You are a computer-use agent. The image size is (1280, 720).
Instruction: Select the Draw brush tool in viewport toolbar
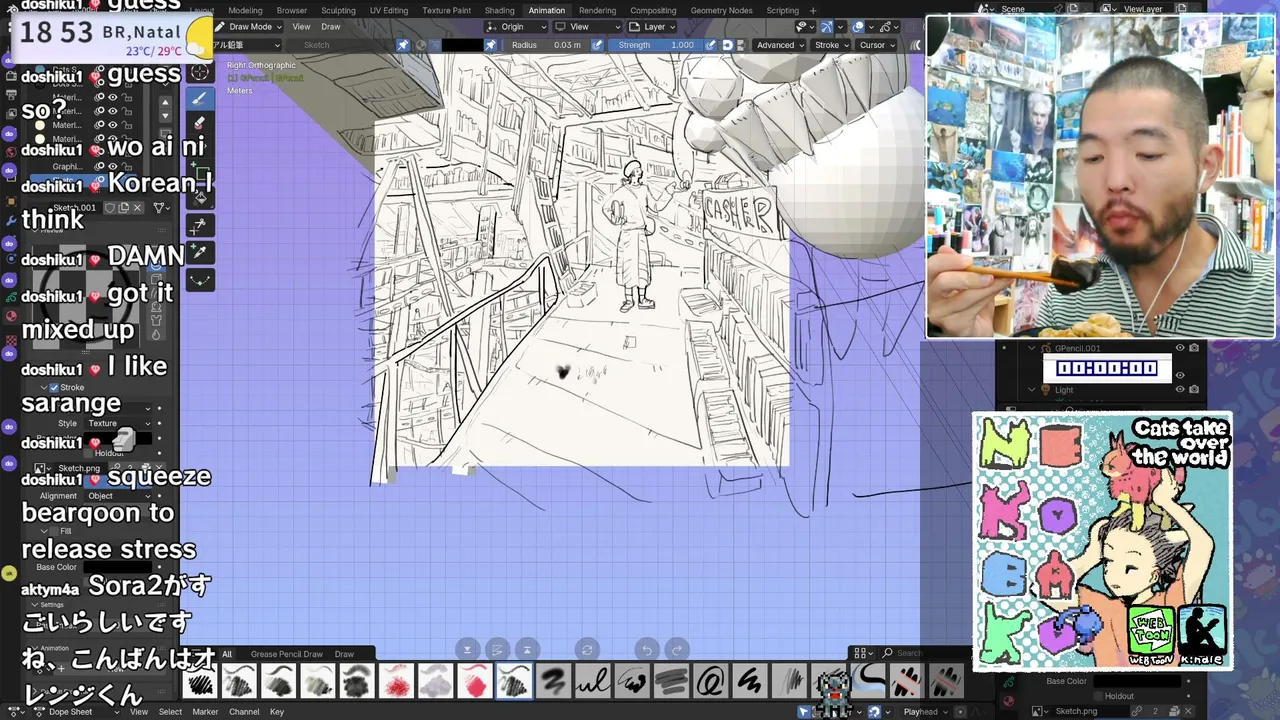click(200, 98)
